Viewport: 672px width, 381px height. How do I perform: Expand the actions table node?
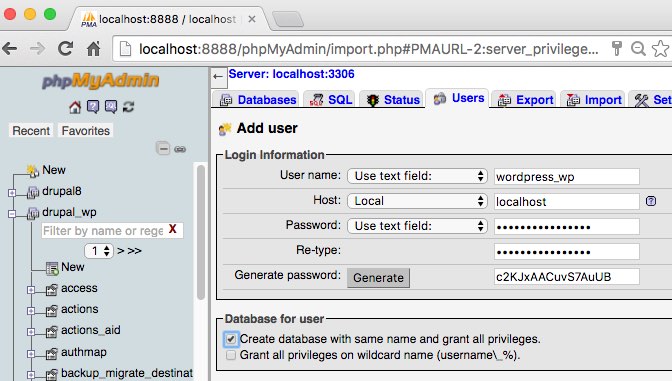[31, 311]
